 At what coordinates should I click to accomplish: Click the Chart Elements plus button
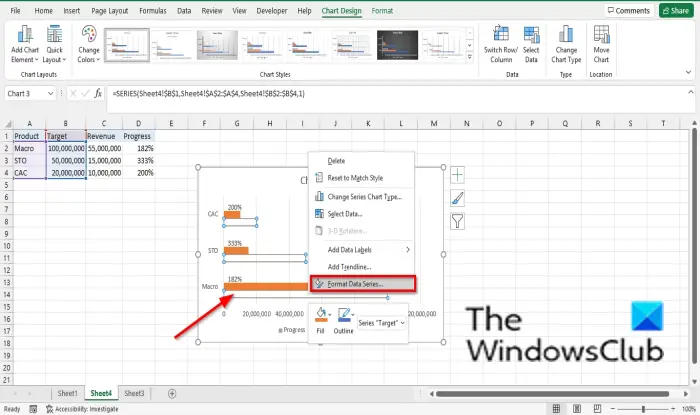click(457, 175)
